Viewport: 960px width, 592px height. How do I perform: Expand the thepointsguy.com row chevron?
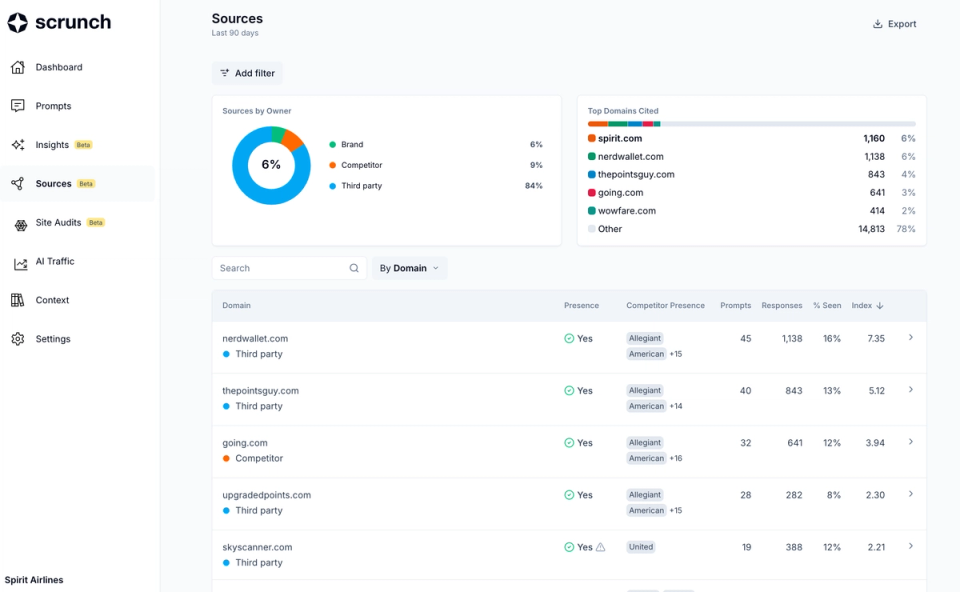pyautogui.click(x=910, y=389)
